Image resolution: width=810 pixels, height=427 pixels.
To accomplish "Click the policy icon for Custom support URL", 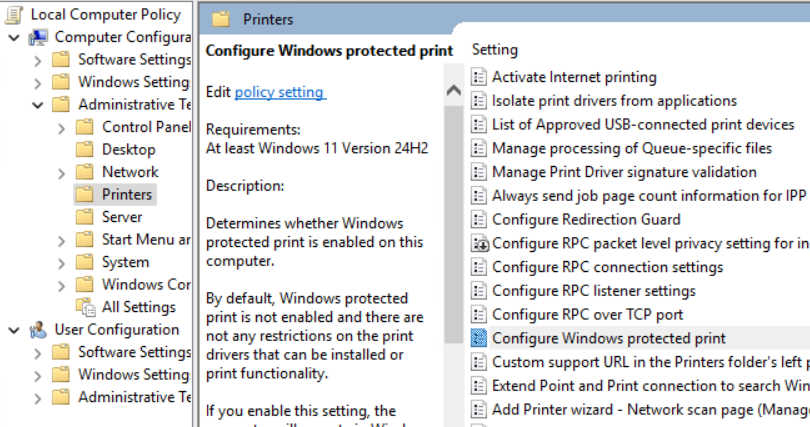I will [x=479, y=362].
